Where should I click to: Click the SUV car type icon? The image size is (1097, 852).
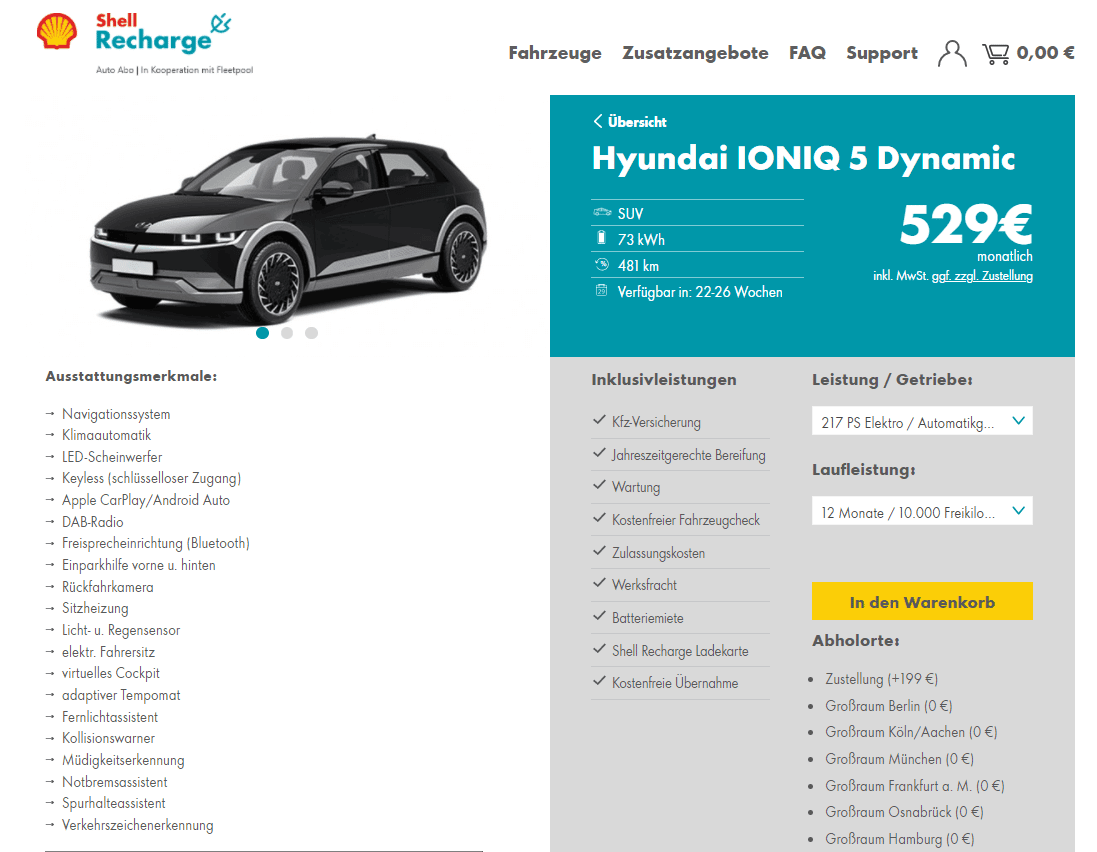[602, 213]
